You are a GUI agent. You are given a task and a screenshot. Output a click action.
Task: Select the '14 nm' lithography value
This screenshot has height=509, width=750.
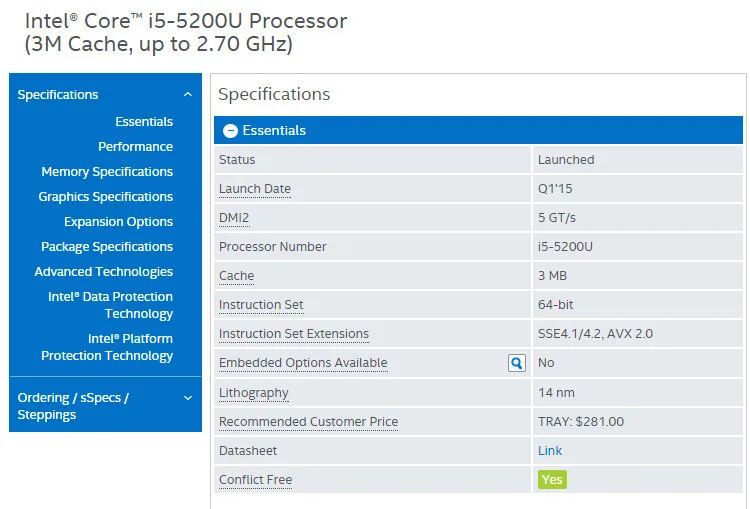(556, 393)
